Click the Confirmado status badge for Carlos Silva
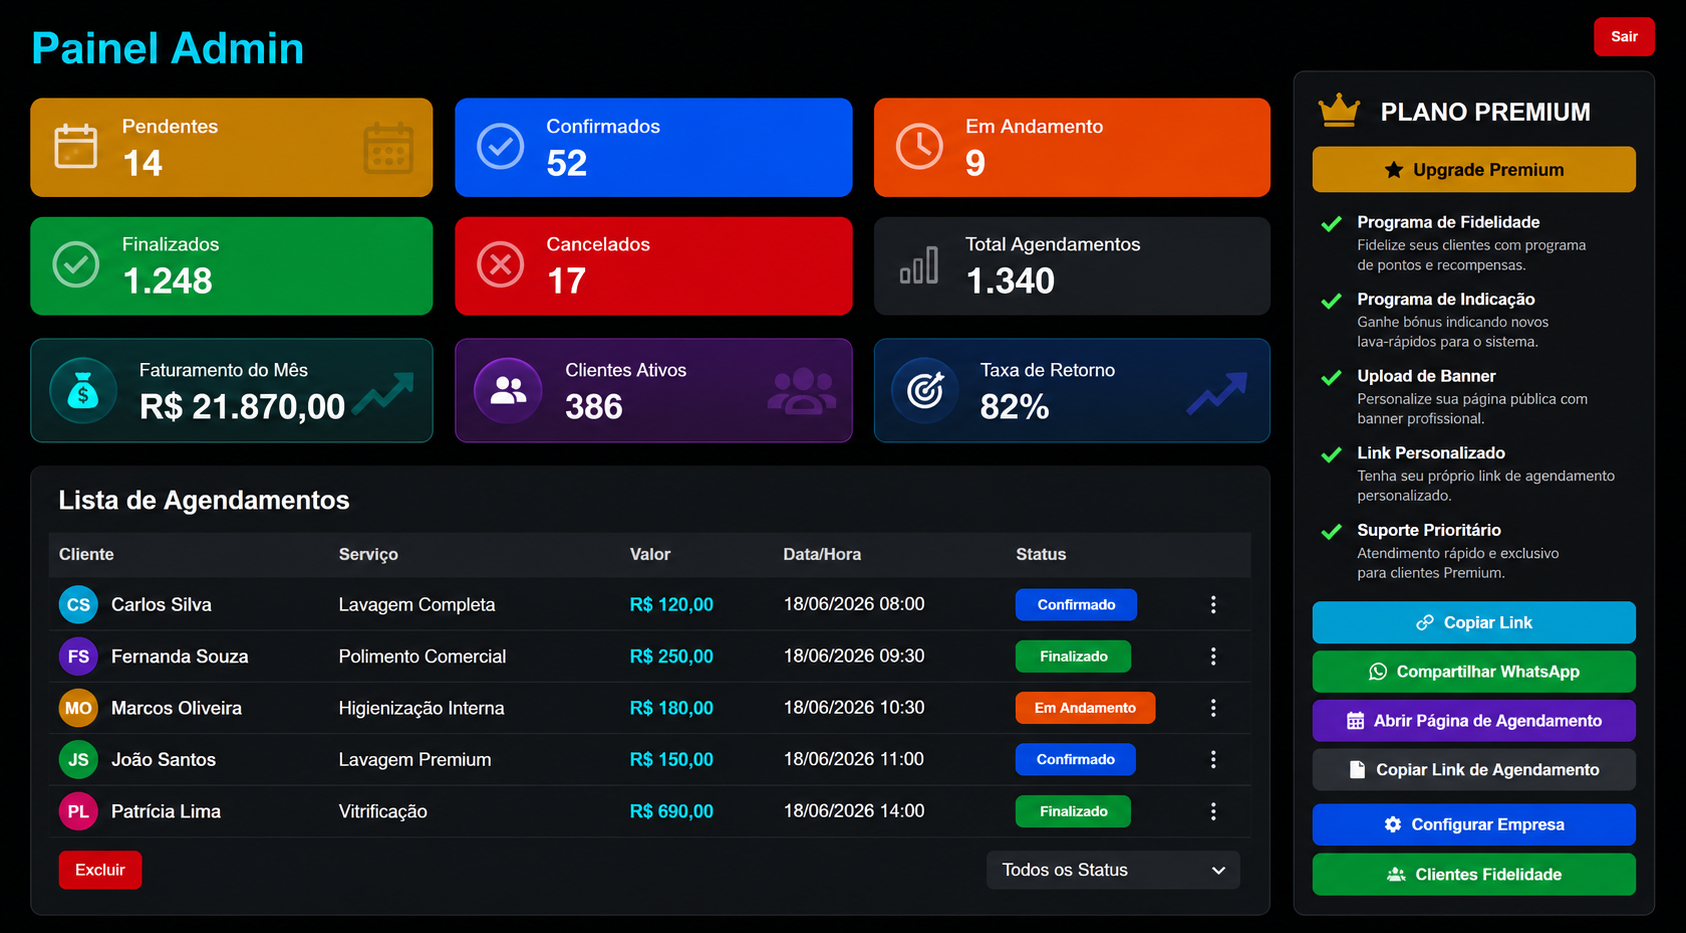The image size is (1686, 933). [1076, 604]
